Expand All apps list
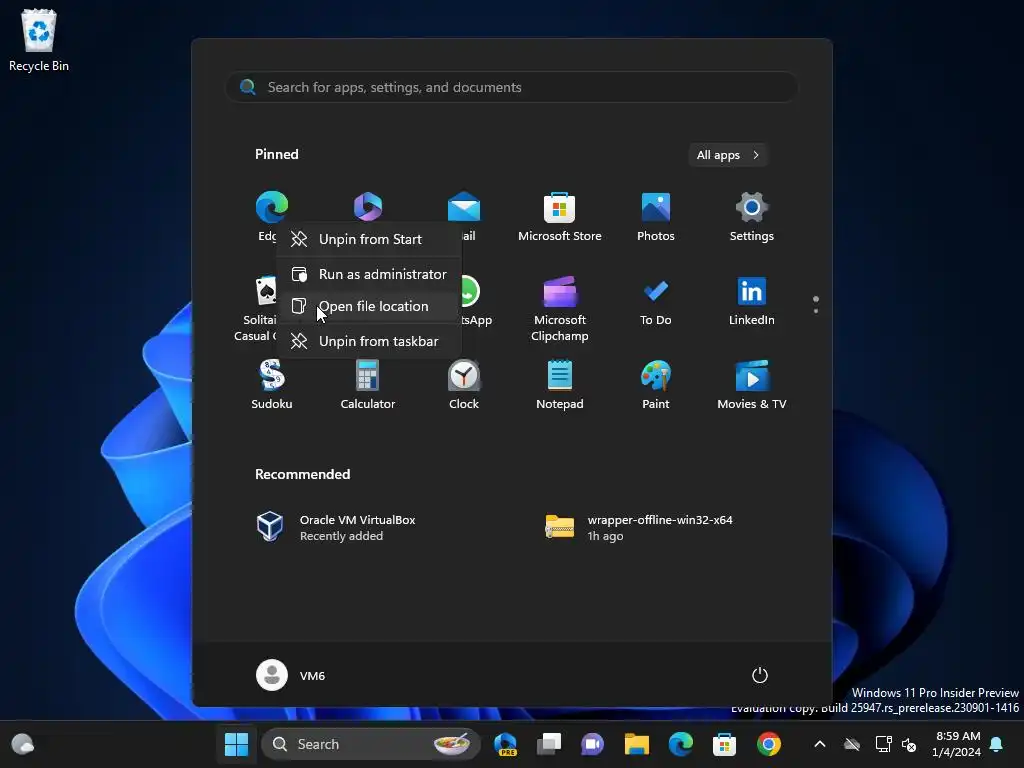Viewport: 1024px width, 768px height. pyautogui.click(x=728, y=155)
